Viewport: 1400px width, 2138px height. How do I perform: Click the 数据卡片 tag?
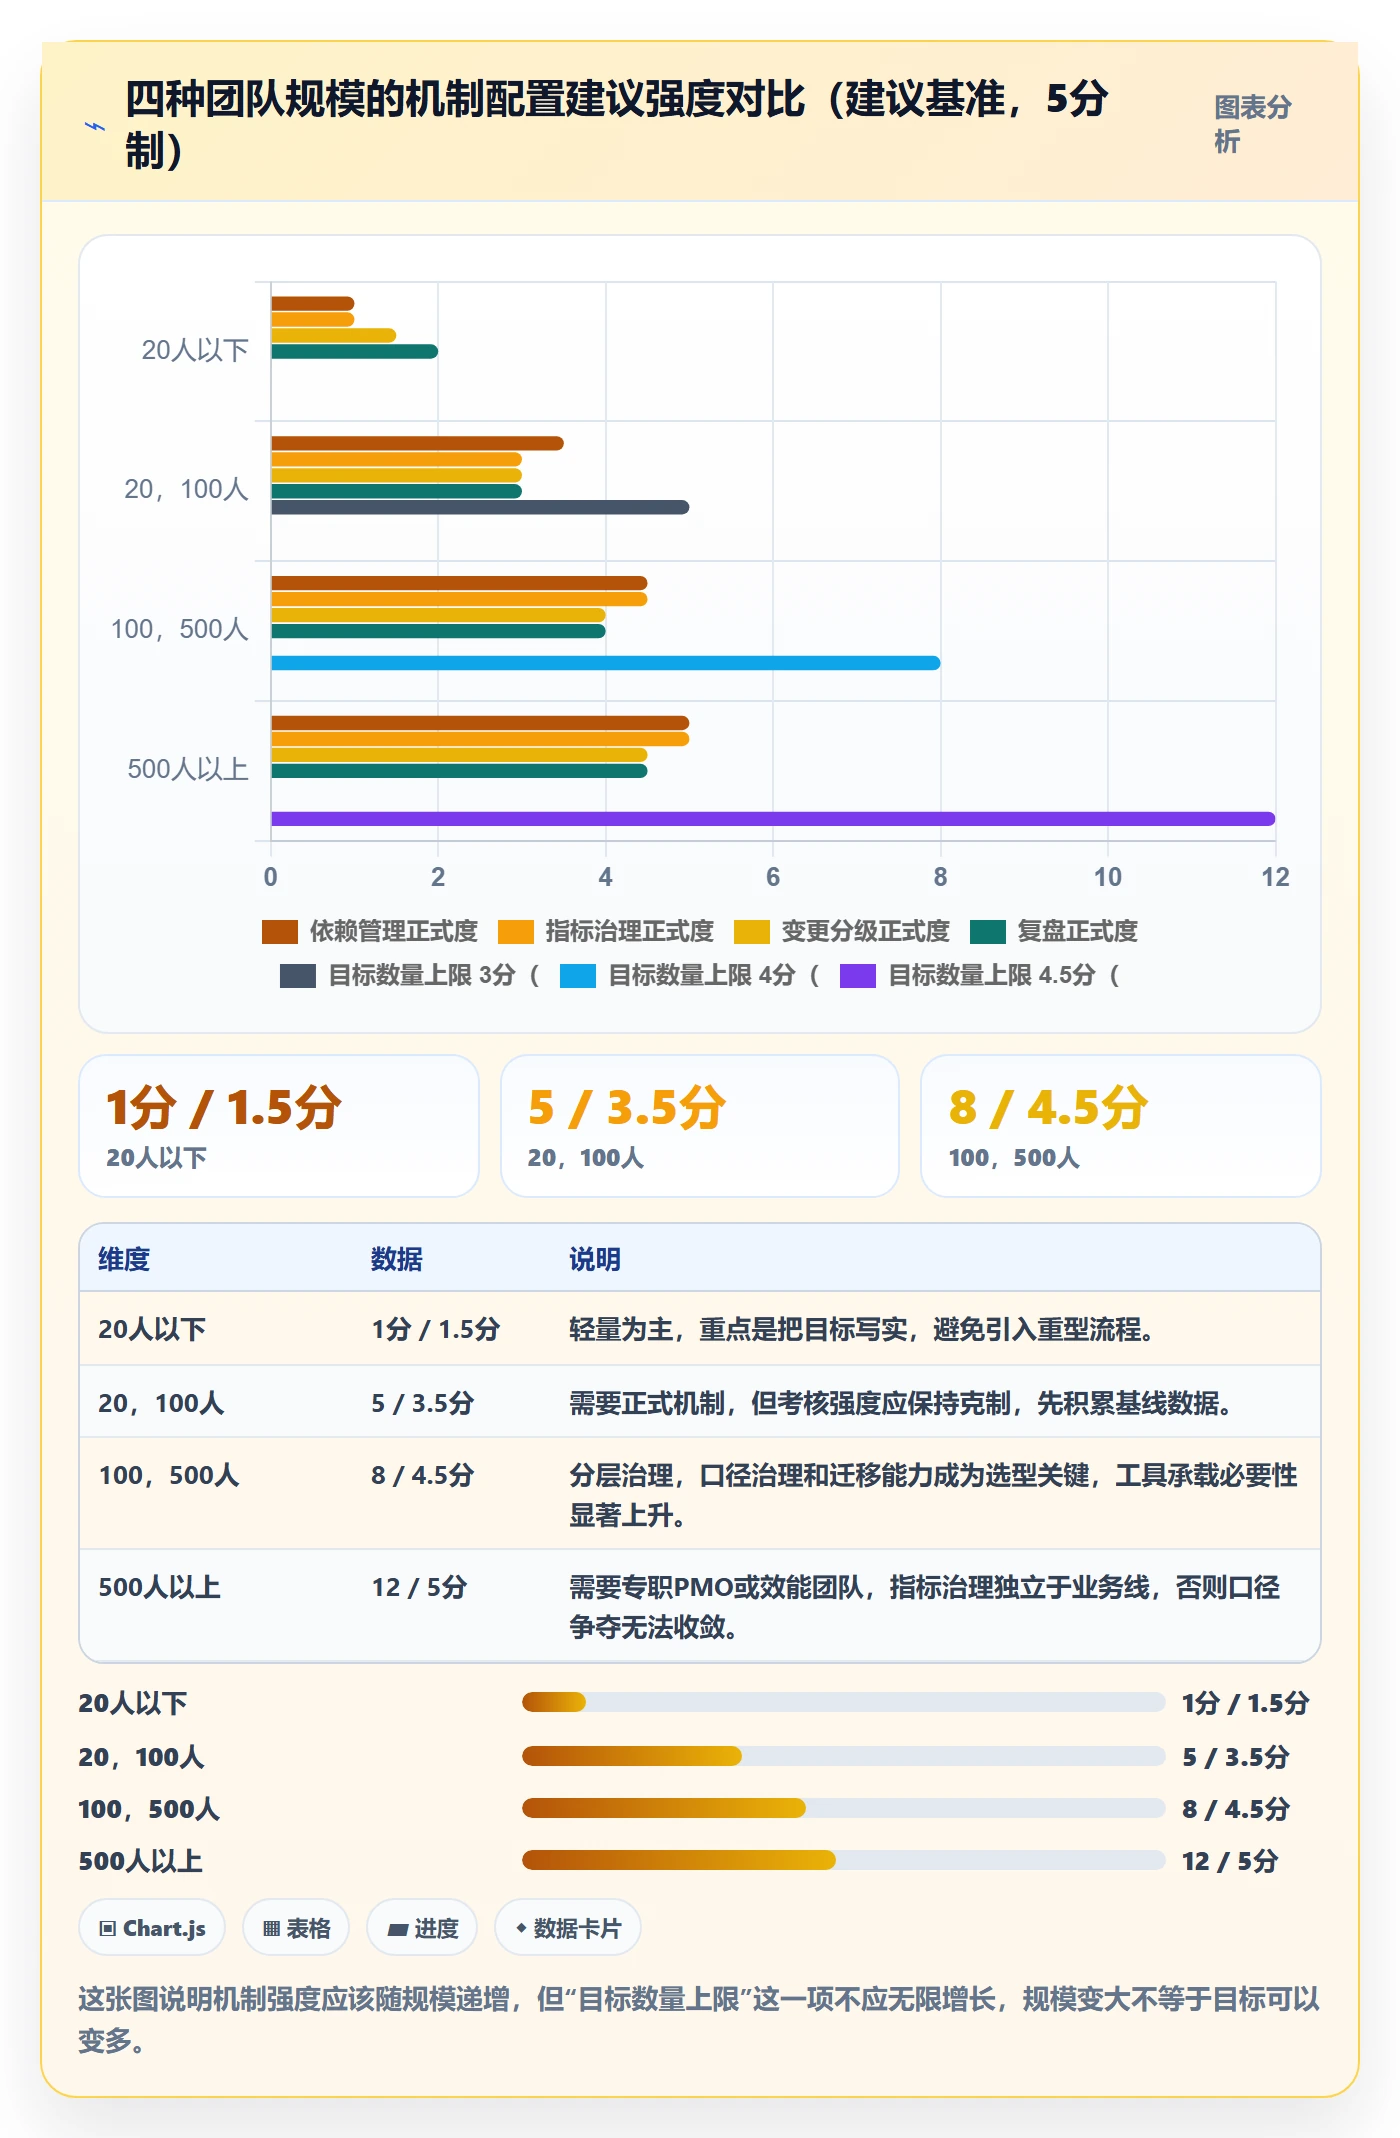pyautogui.click(x=568, y=1928)
